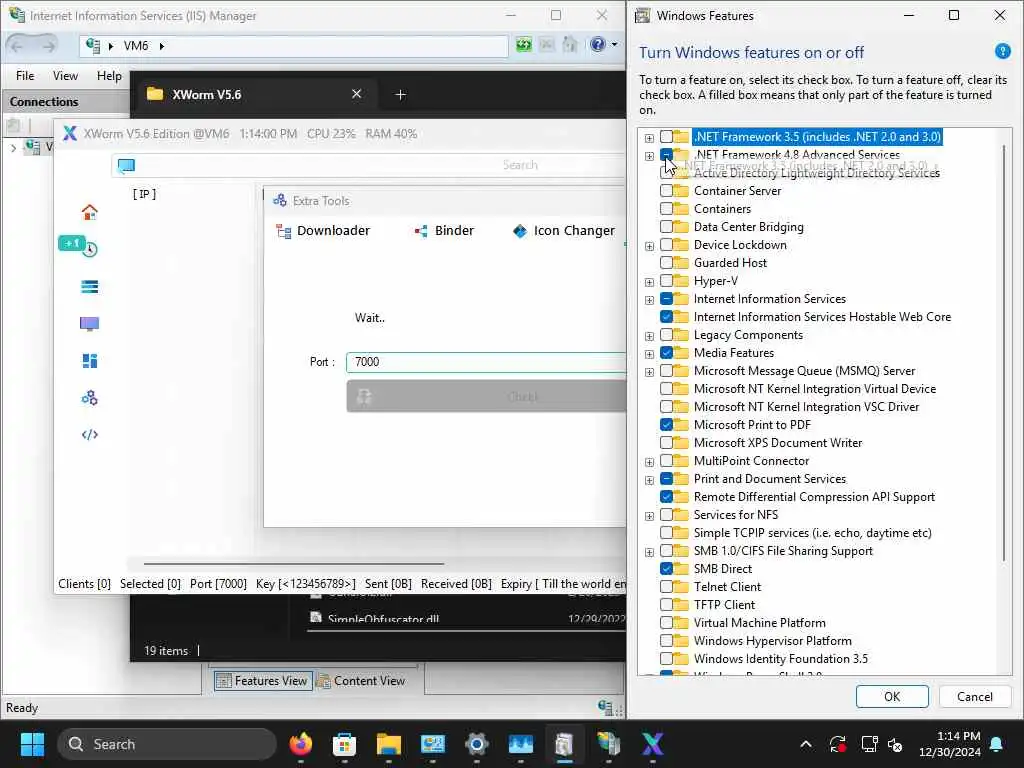
Task: Click the refresh icon in IIS Manager toolbar
Action: point(524,45)
